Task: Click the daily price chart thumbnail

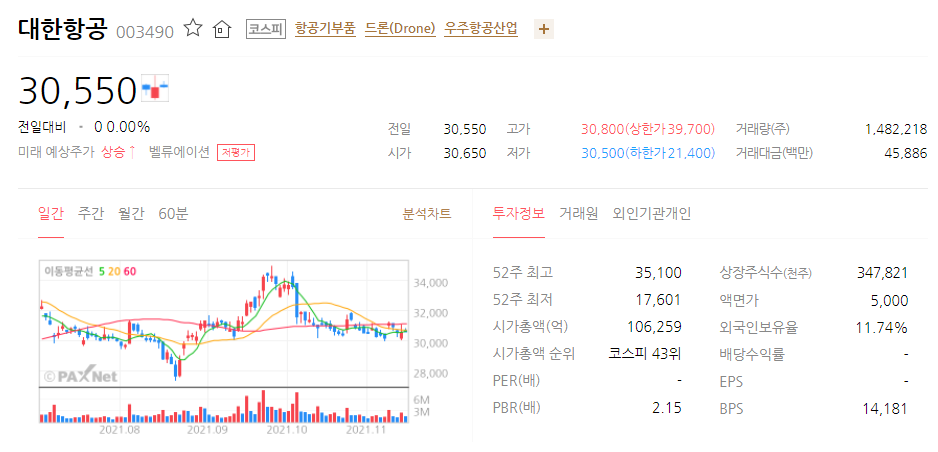Action: click(x=224, y=343)
